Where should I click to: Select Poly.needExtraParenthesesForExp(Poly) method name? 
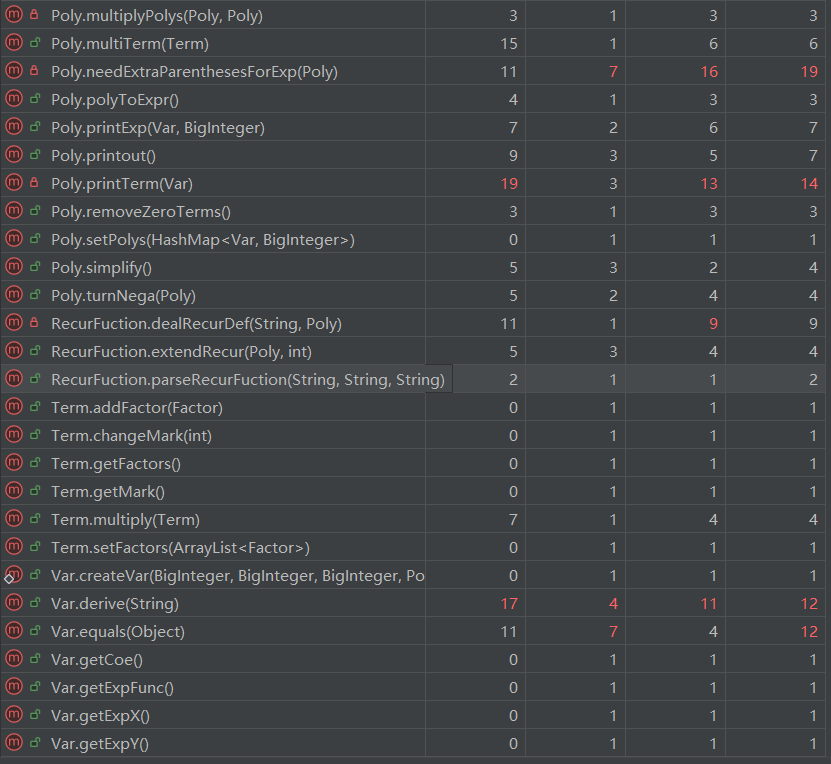(x=195, y=72)
